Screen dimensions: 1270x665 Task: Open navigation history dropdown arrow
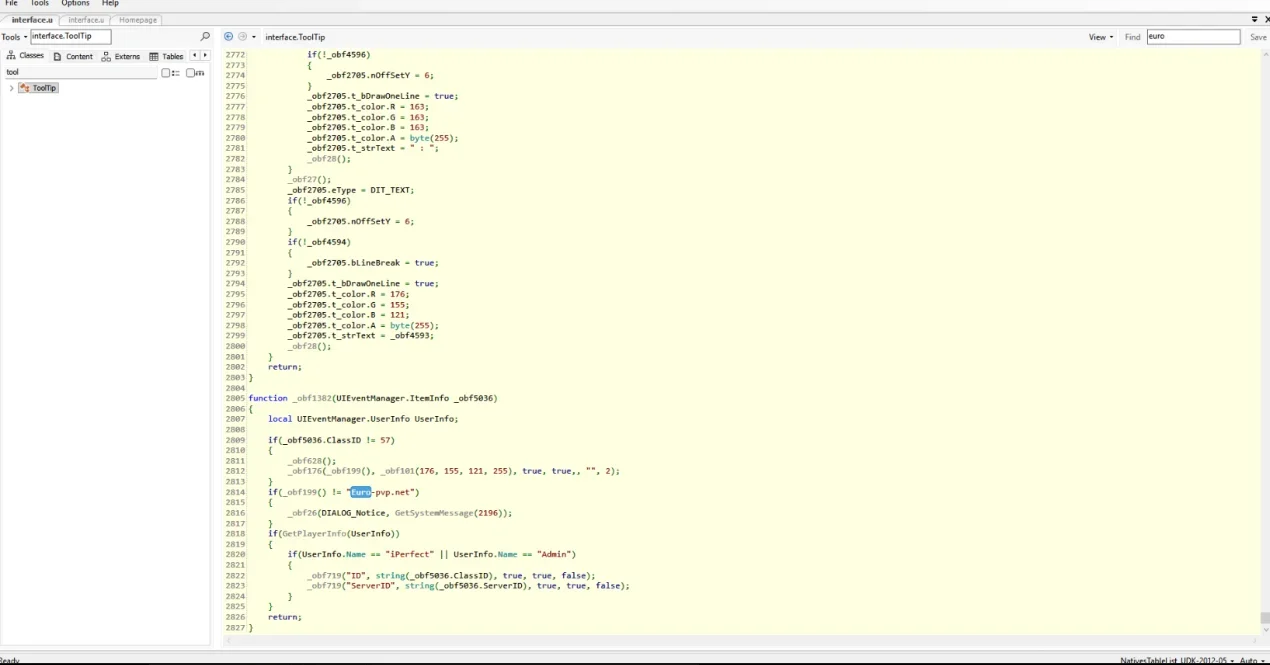tap(254, 37)
